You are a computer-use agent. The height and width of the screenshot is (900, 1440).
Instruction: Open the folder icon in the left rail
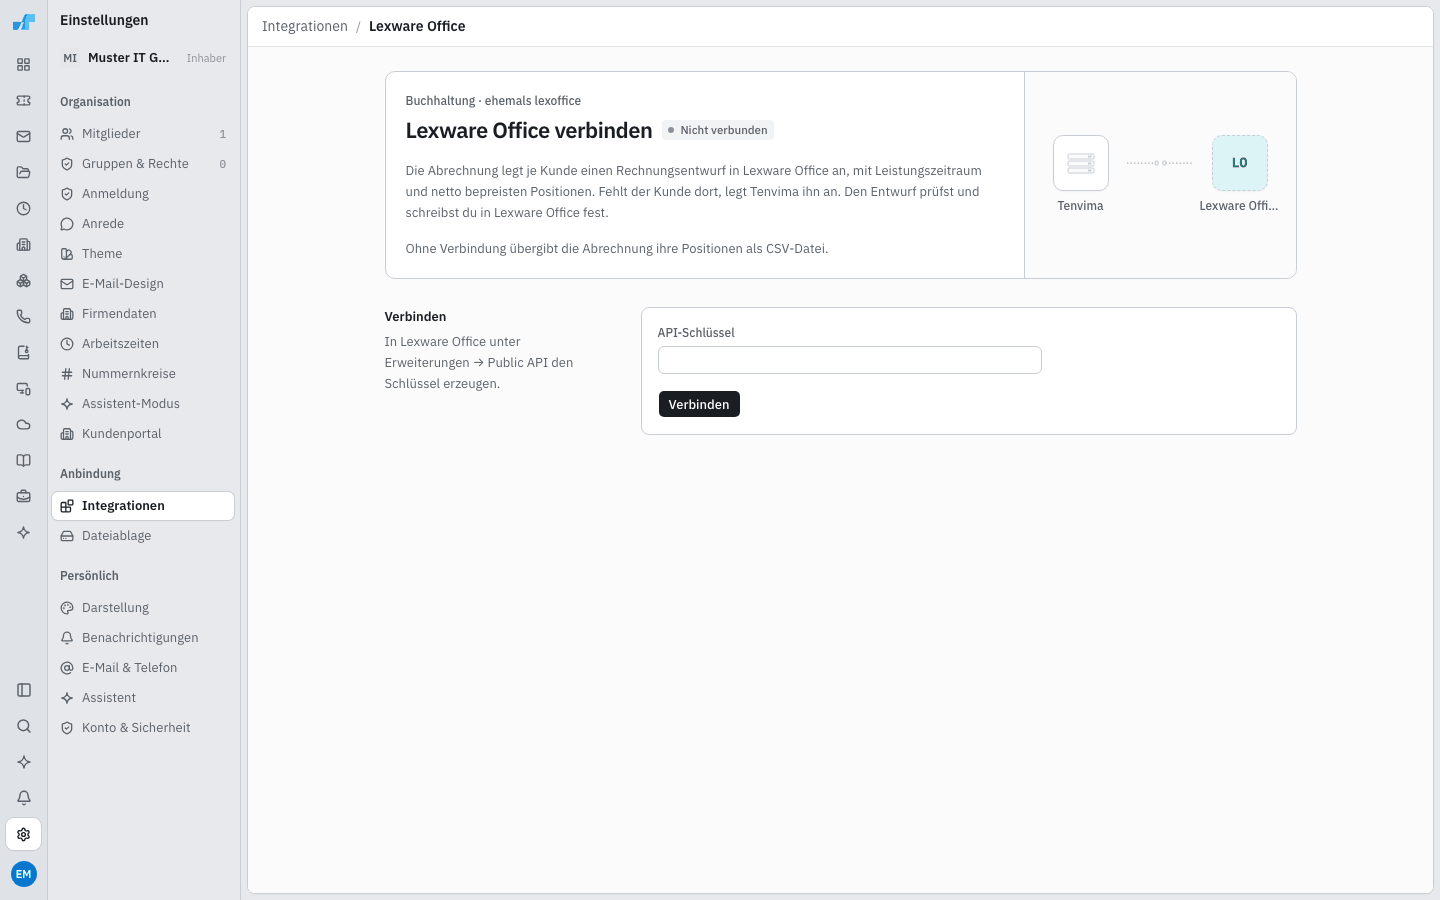[x=23, y=173]
